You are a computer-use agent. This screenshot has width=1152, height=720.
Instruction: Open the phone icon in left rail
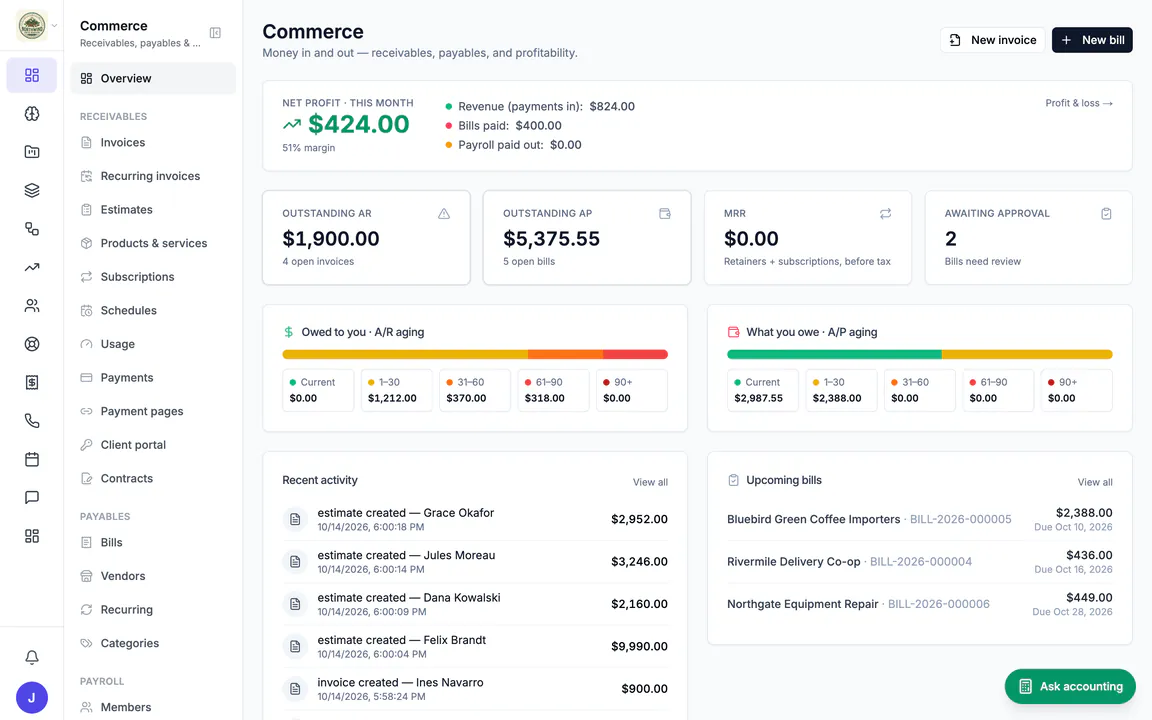[32, 421]
